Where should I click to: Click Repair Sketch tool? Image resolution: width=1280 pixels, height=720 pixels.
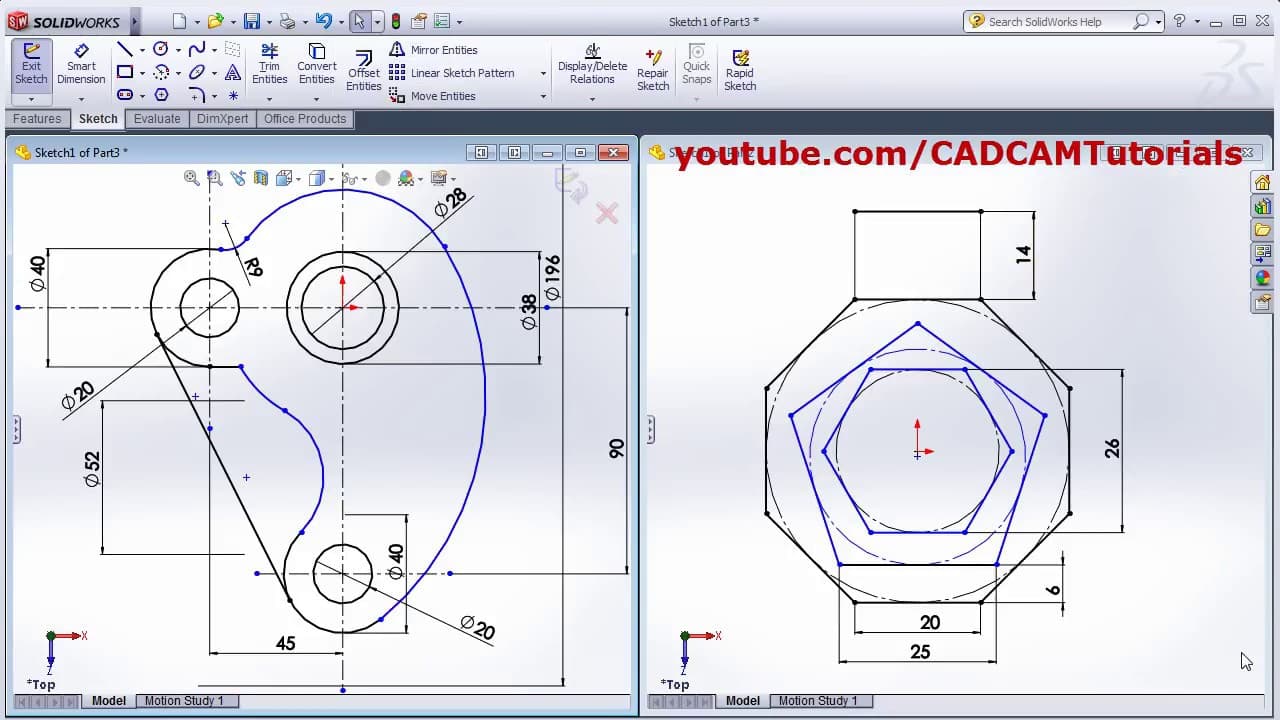pos(653,70)
